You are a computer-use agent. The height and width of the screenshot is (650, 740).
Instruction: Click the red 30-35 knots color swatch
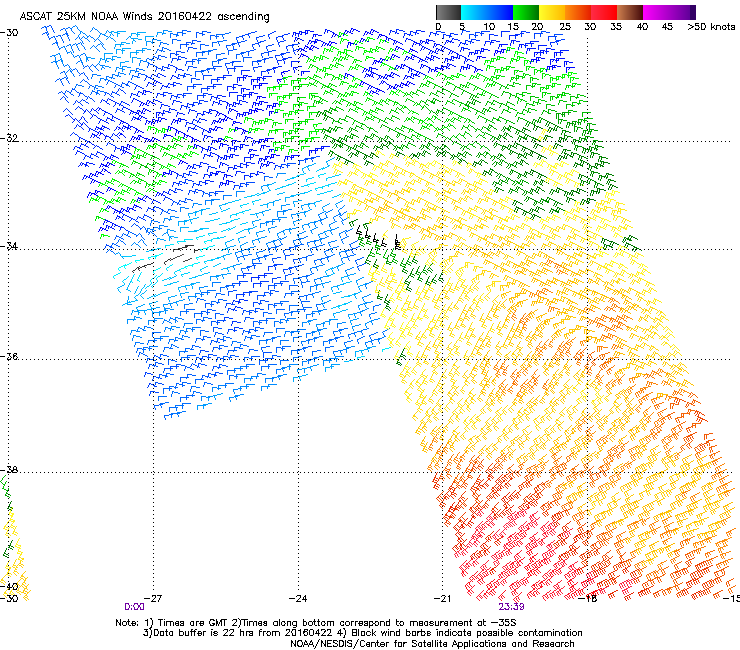(604, 12)
